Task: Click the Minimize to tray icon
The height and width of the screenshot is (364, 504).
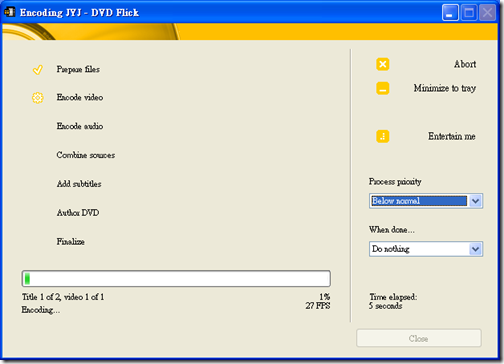Action: [383, 88]
